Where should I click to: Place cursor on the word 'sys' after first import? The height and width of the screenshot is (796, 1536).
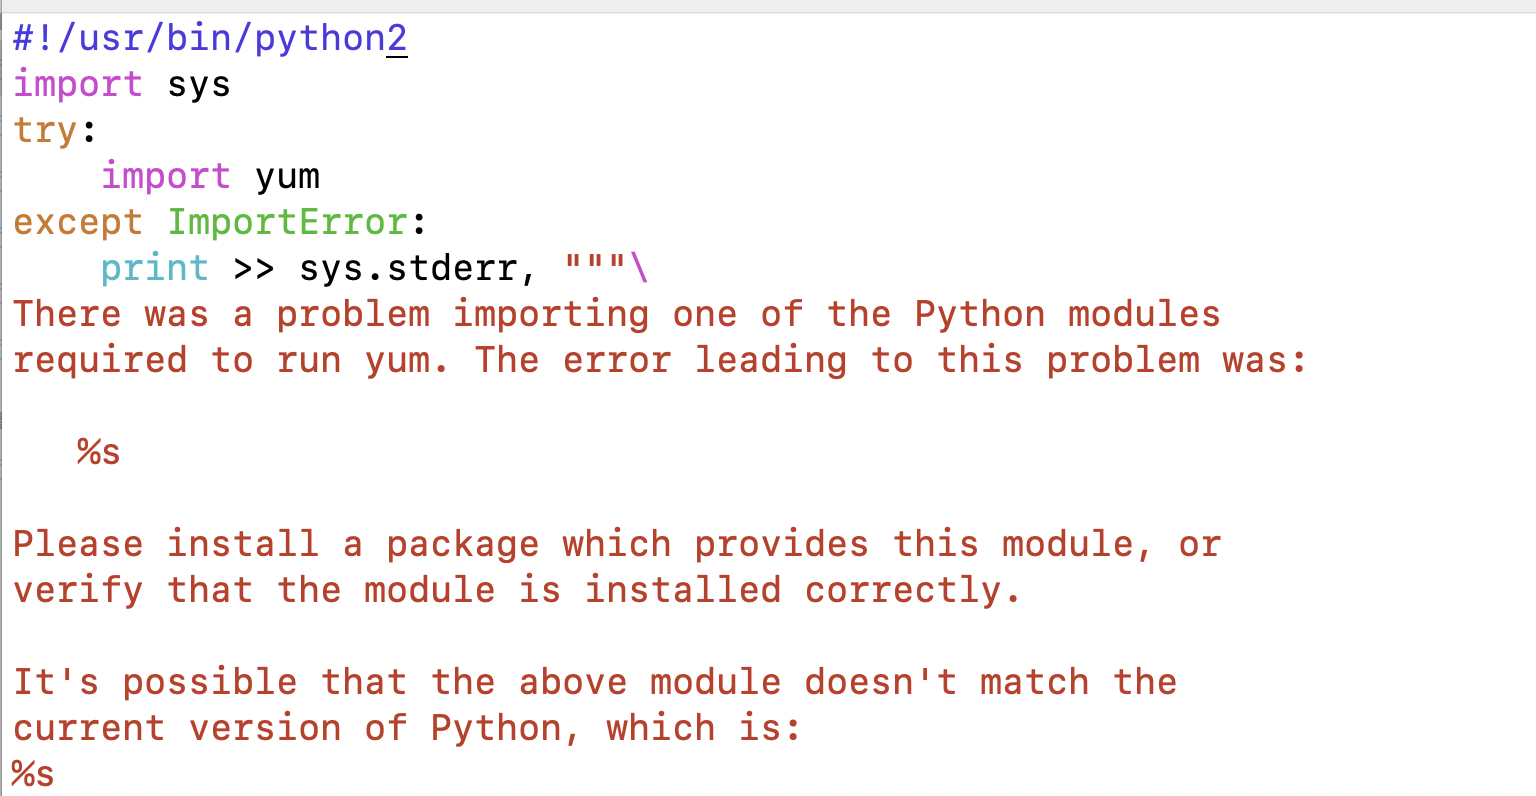(199, 85)
